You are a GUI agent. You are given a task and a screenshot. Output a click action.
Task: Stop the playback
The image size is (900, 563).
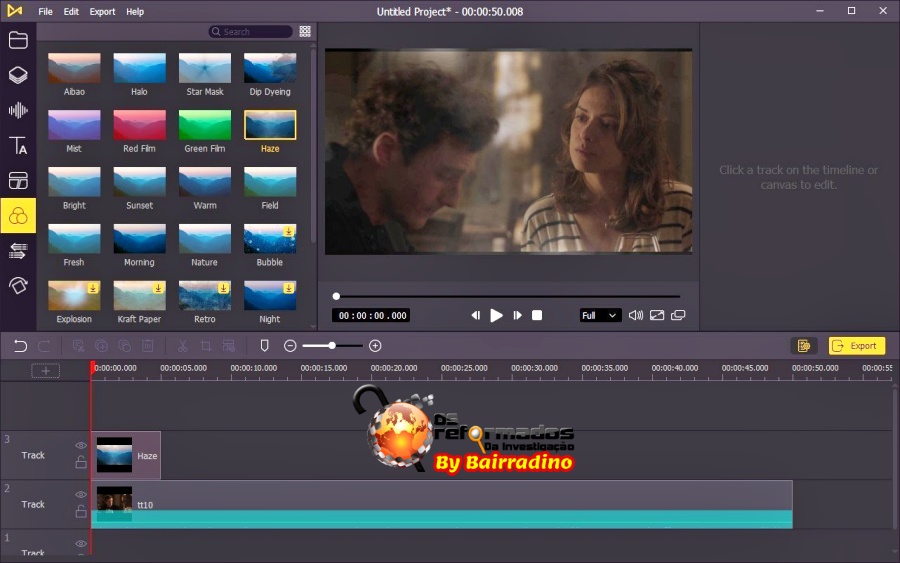[x=537, y=315]
